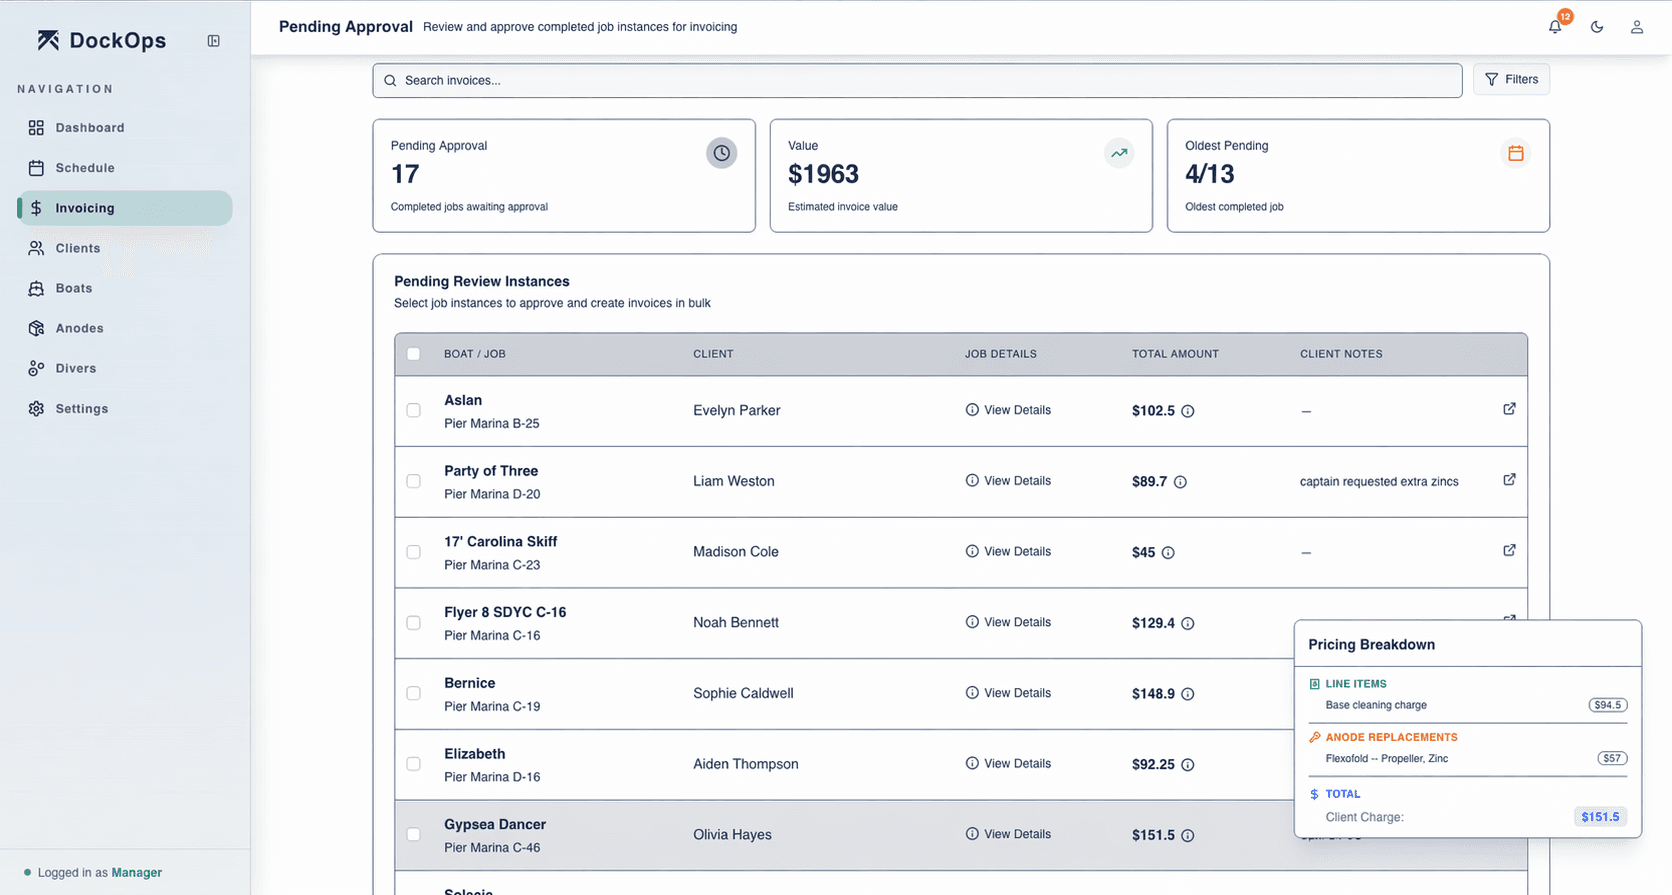
Task: Open the user profile icon
Action: (1637, 27)
